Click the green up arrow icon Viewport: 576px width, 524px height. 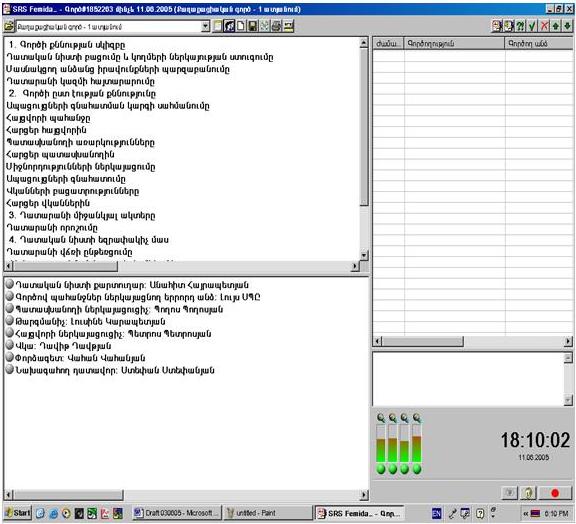[556, 26]
